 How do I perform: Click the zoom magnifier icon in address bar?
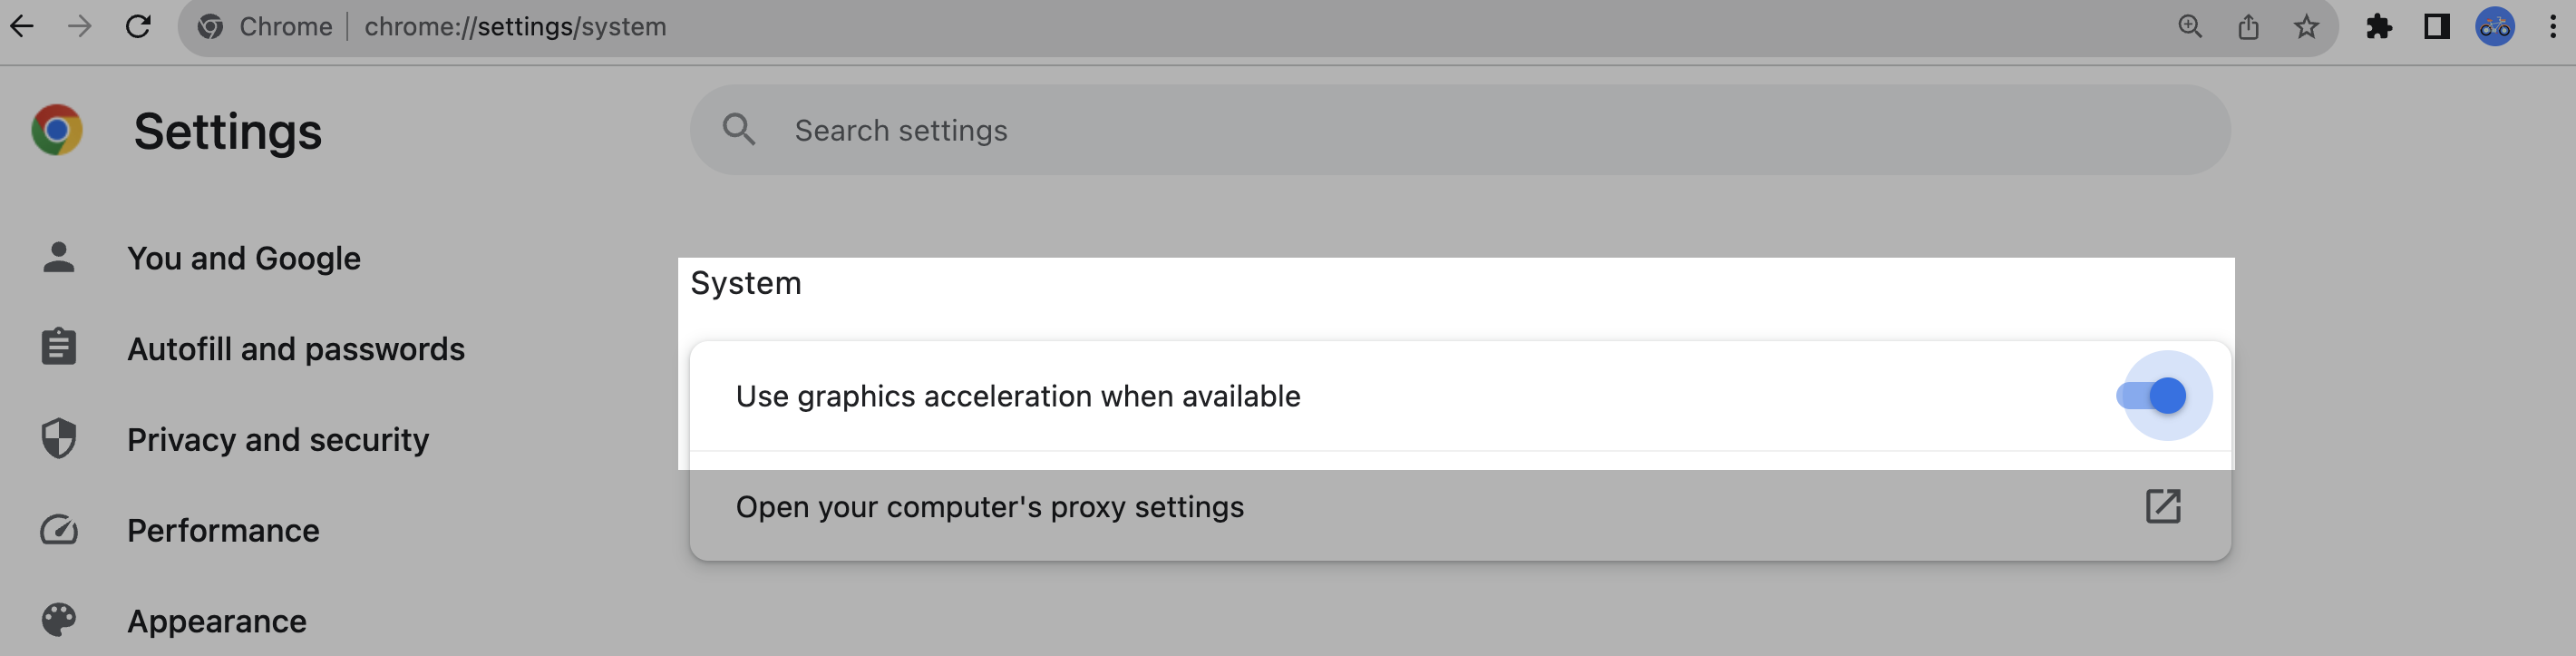(x=2190, y=27)
